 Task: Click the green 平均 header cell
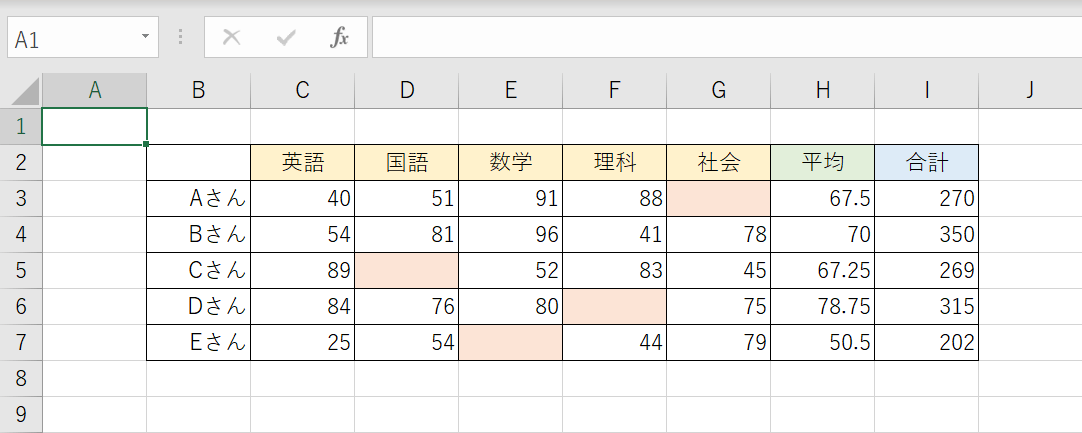point(822,163)
